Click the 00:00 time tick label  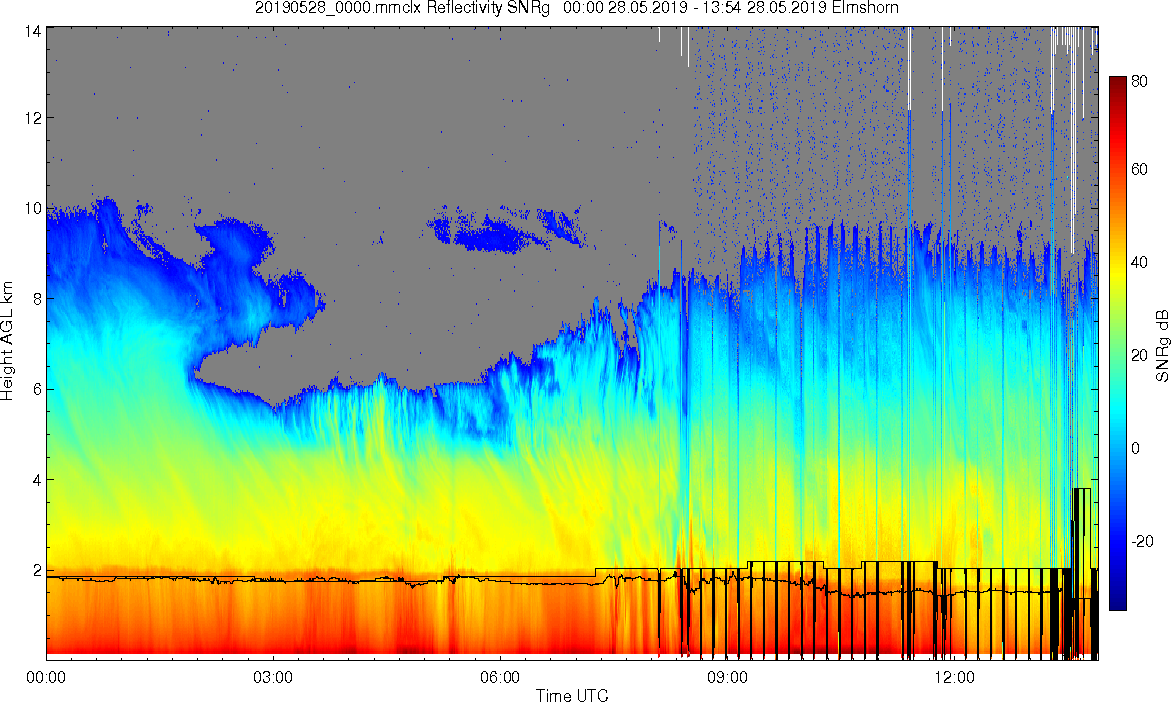click(46, 678)
